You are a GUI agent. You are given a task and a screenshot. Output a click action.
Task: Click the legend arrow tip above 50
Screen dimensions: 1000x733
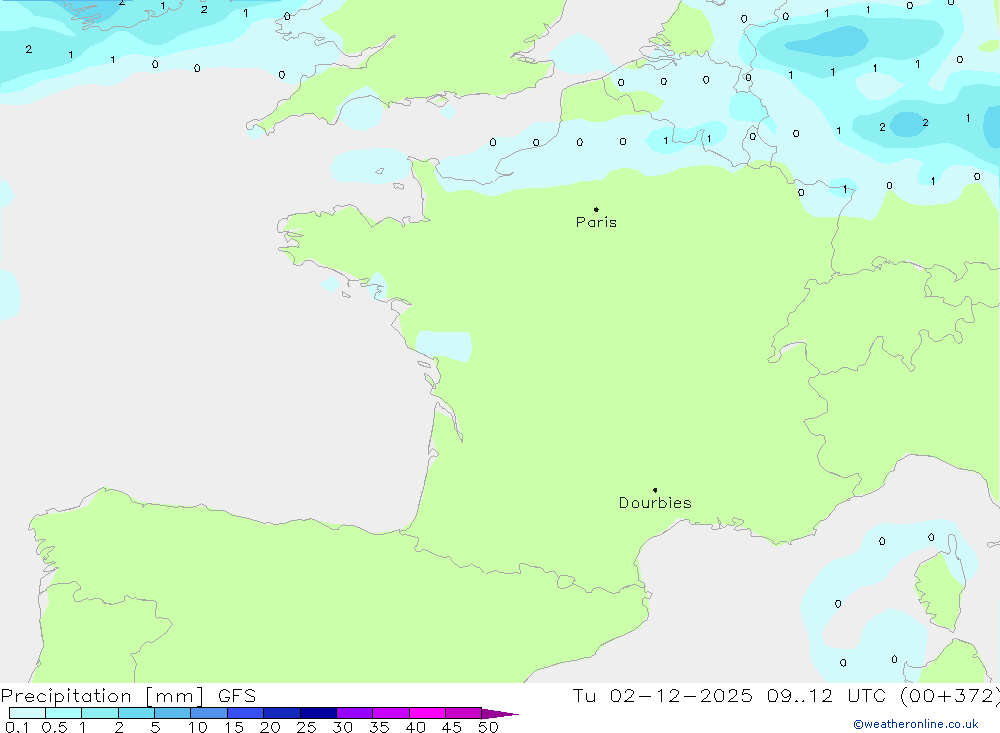tap(501, 713)
